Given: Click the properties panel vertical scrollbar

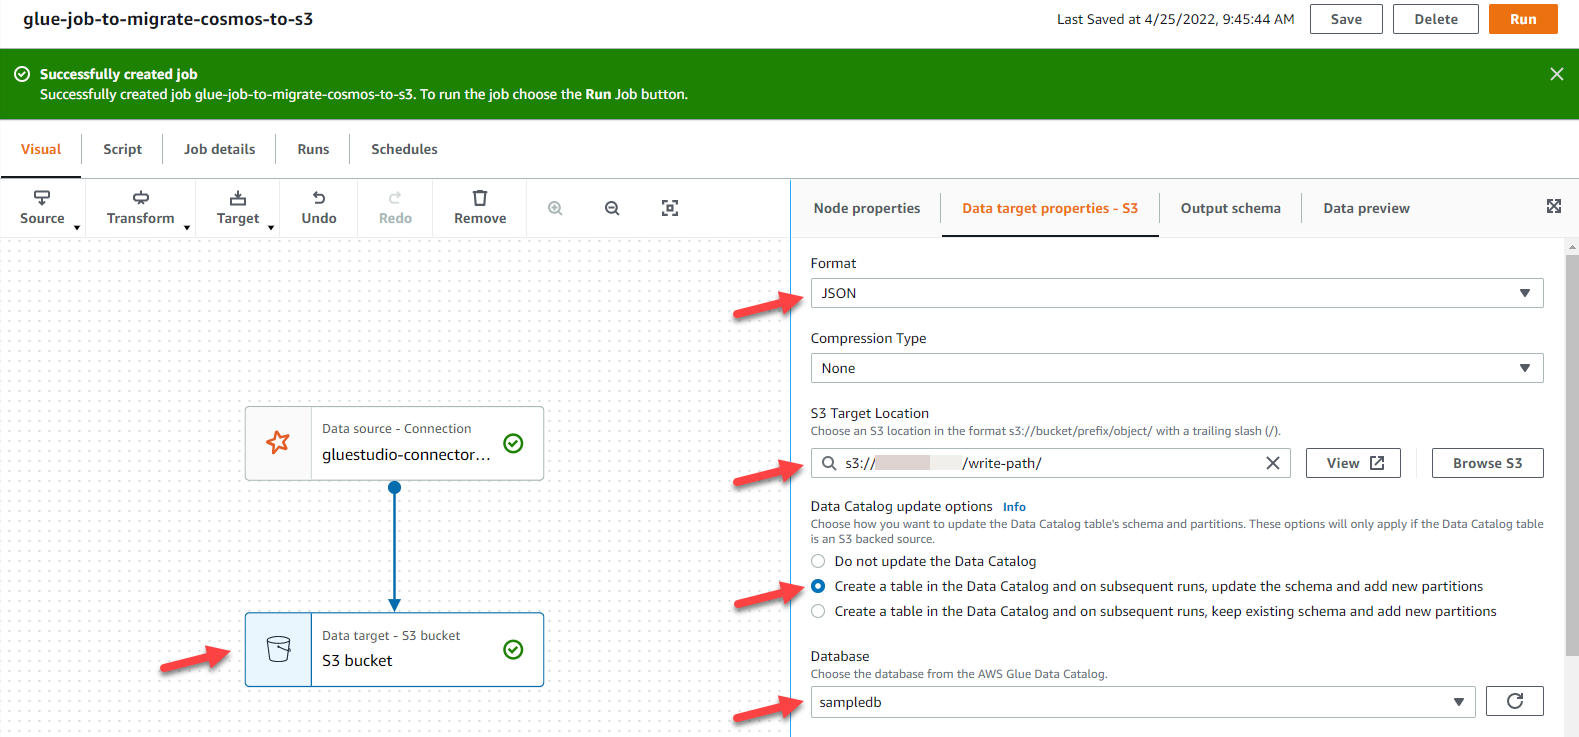Looking at the screenshot, I should [x=1572, y=456].
